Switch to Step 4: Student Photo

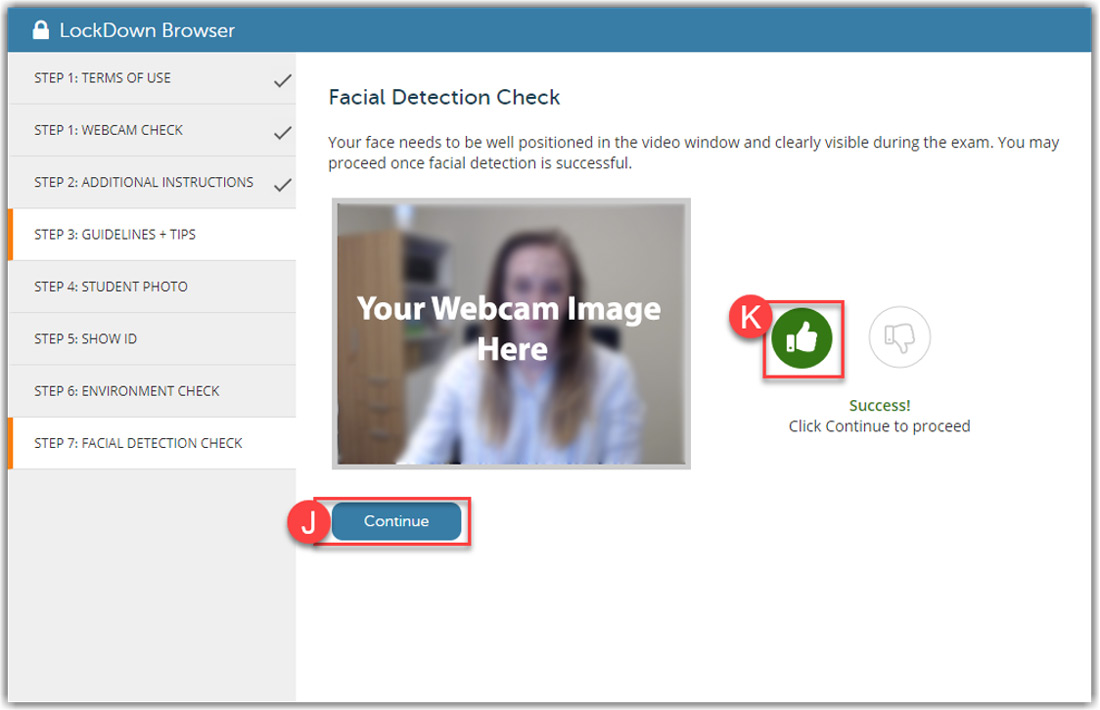pyautogui.click(x=111, y=286)
